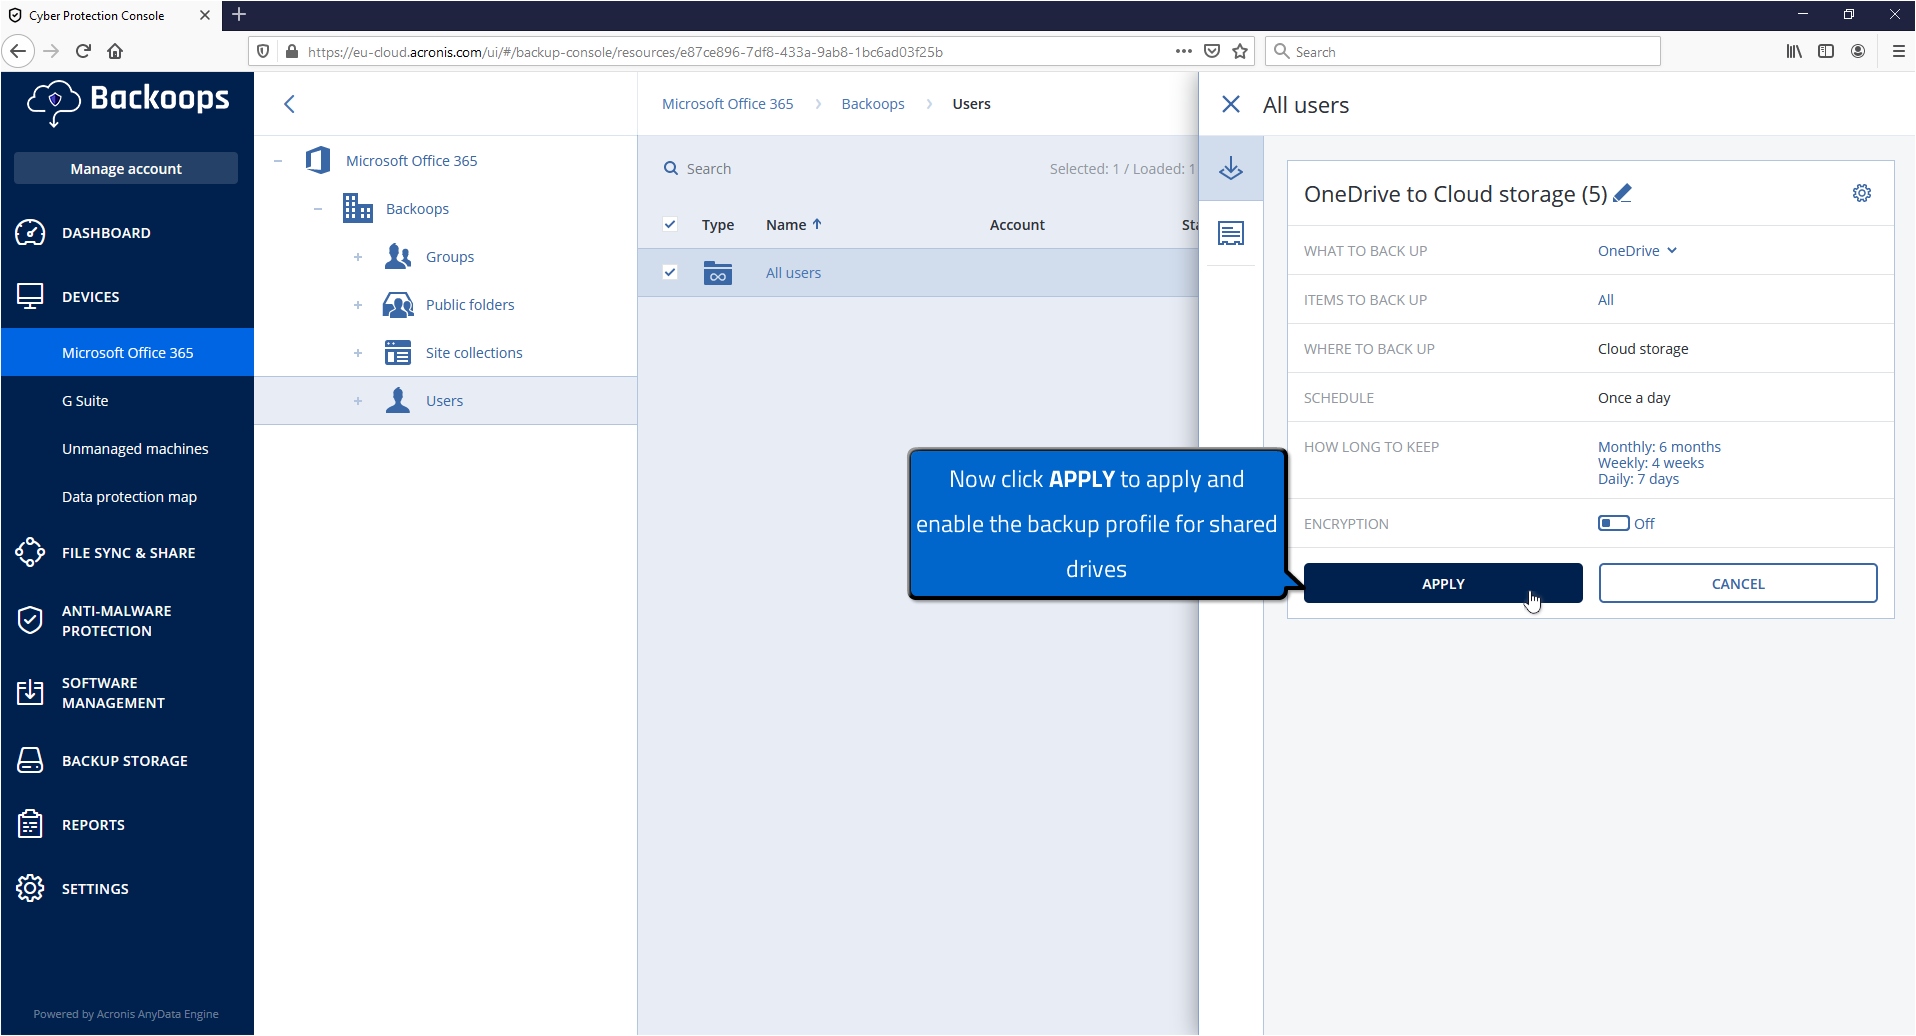Click the Microsoft Office 365 tree icon

coord(318,160)
